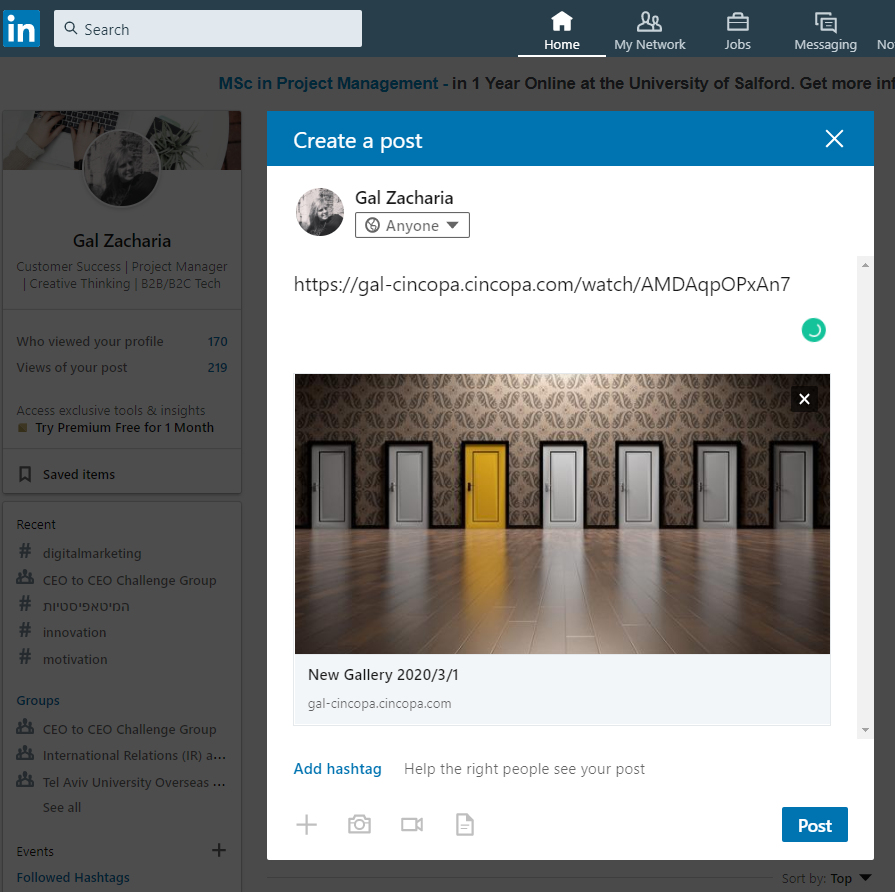Open the Anyone visibility dropdown

pyautogui.click(x=412, y=225)
